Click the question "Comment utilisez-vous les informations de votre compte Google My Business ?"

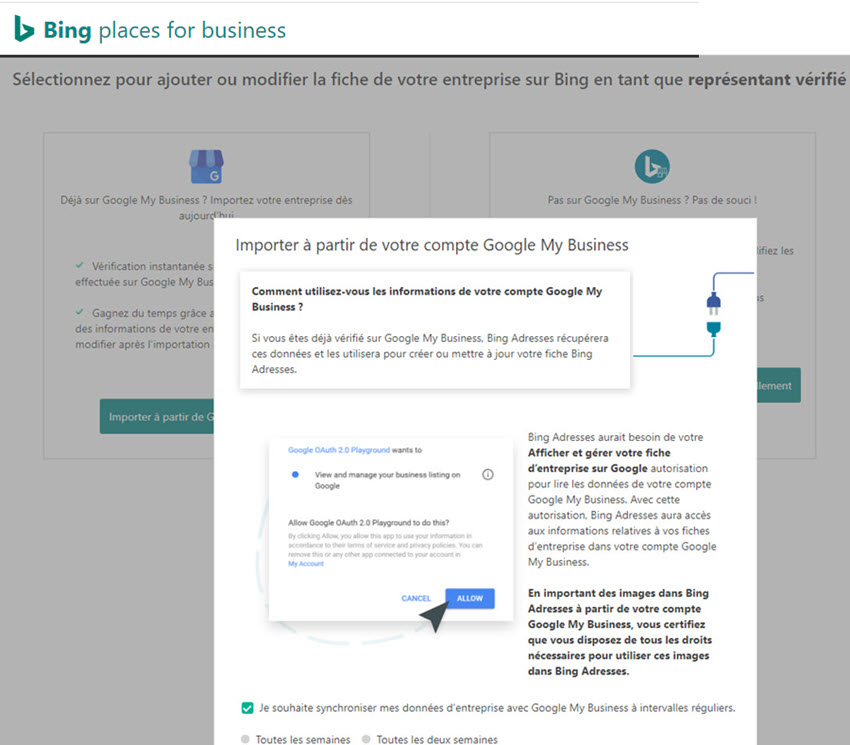427,299
